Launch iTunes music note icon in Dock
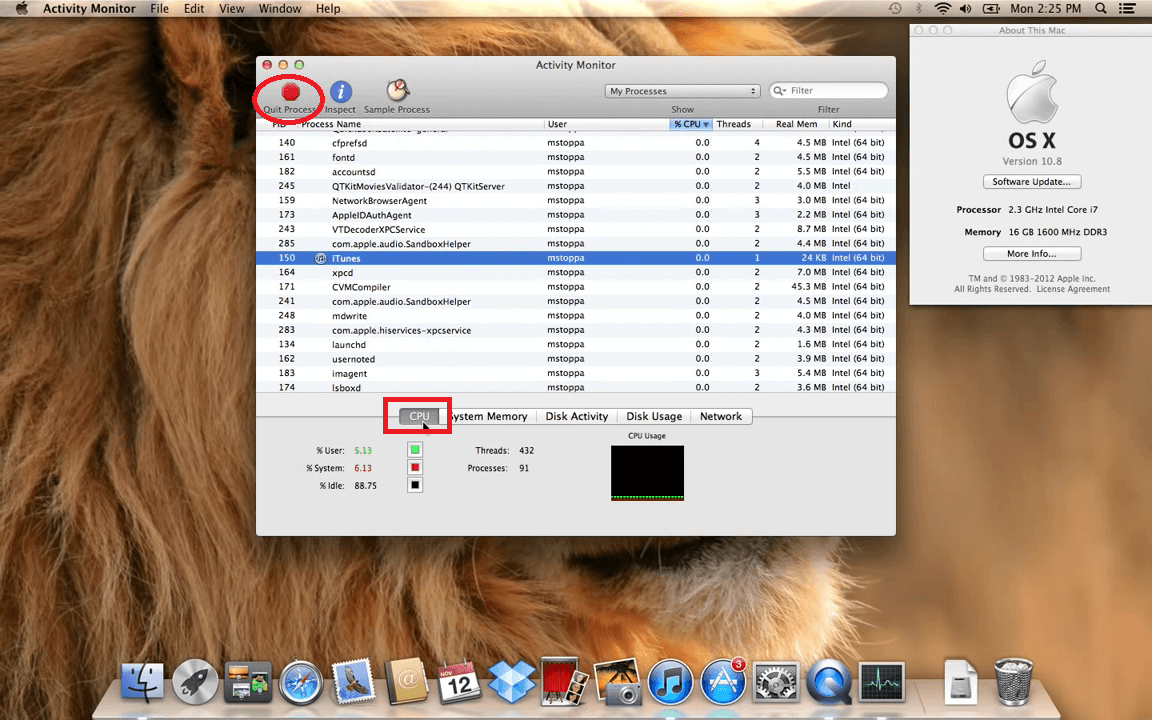Image resolution: width=1152 pixels, height=720 pixels. (670, 682)
